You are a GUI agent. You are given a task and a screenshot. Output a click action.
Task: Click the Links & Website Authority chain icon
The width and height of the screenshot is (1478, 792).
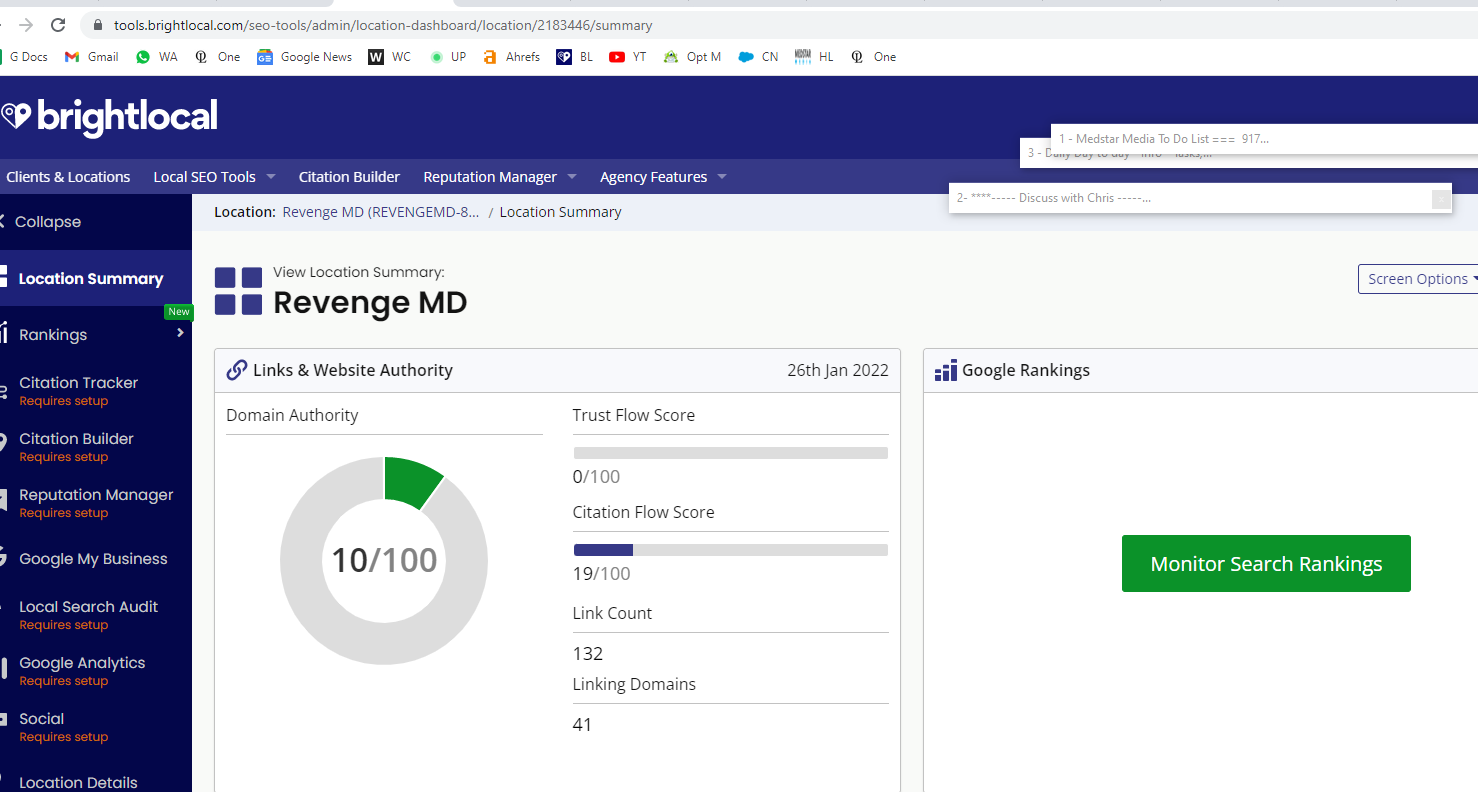[x=237, y=370]
